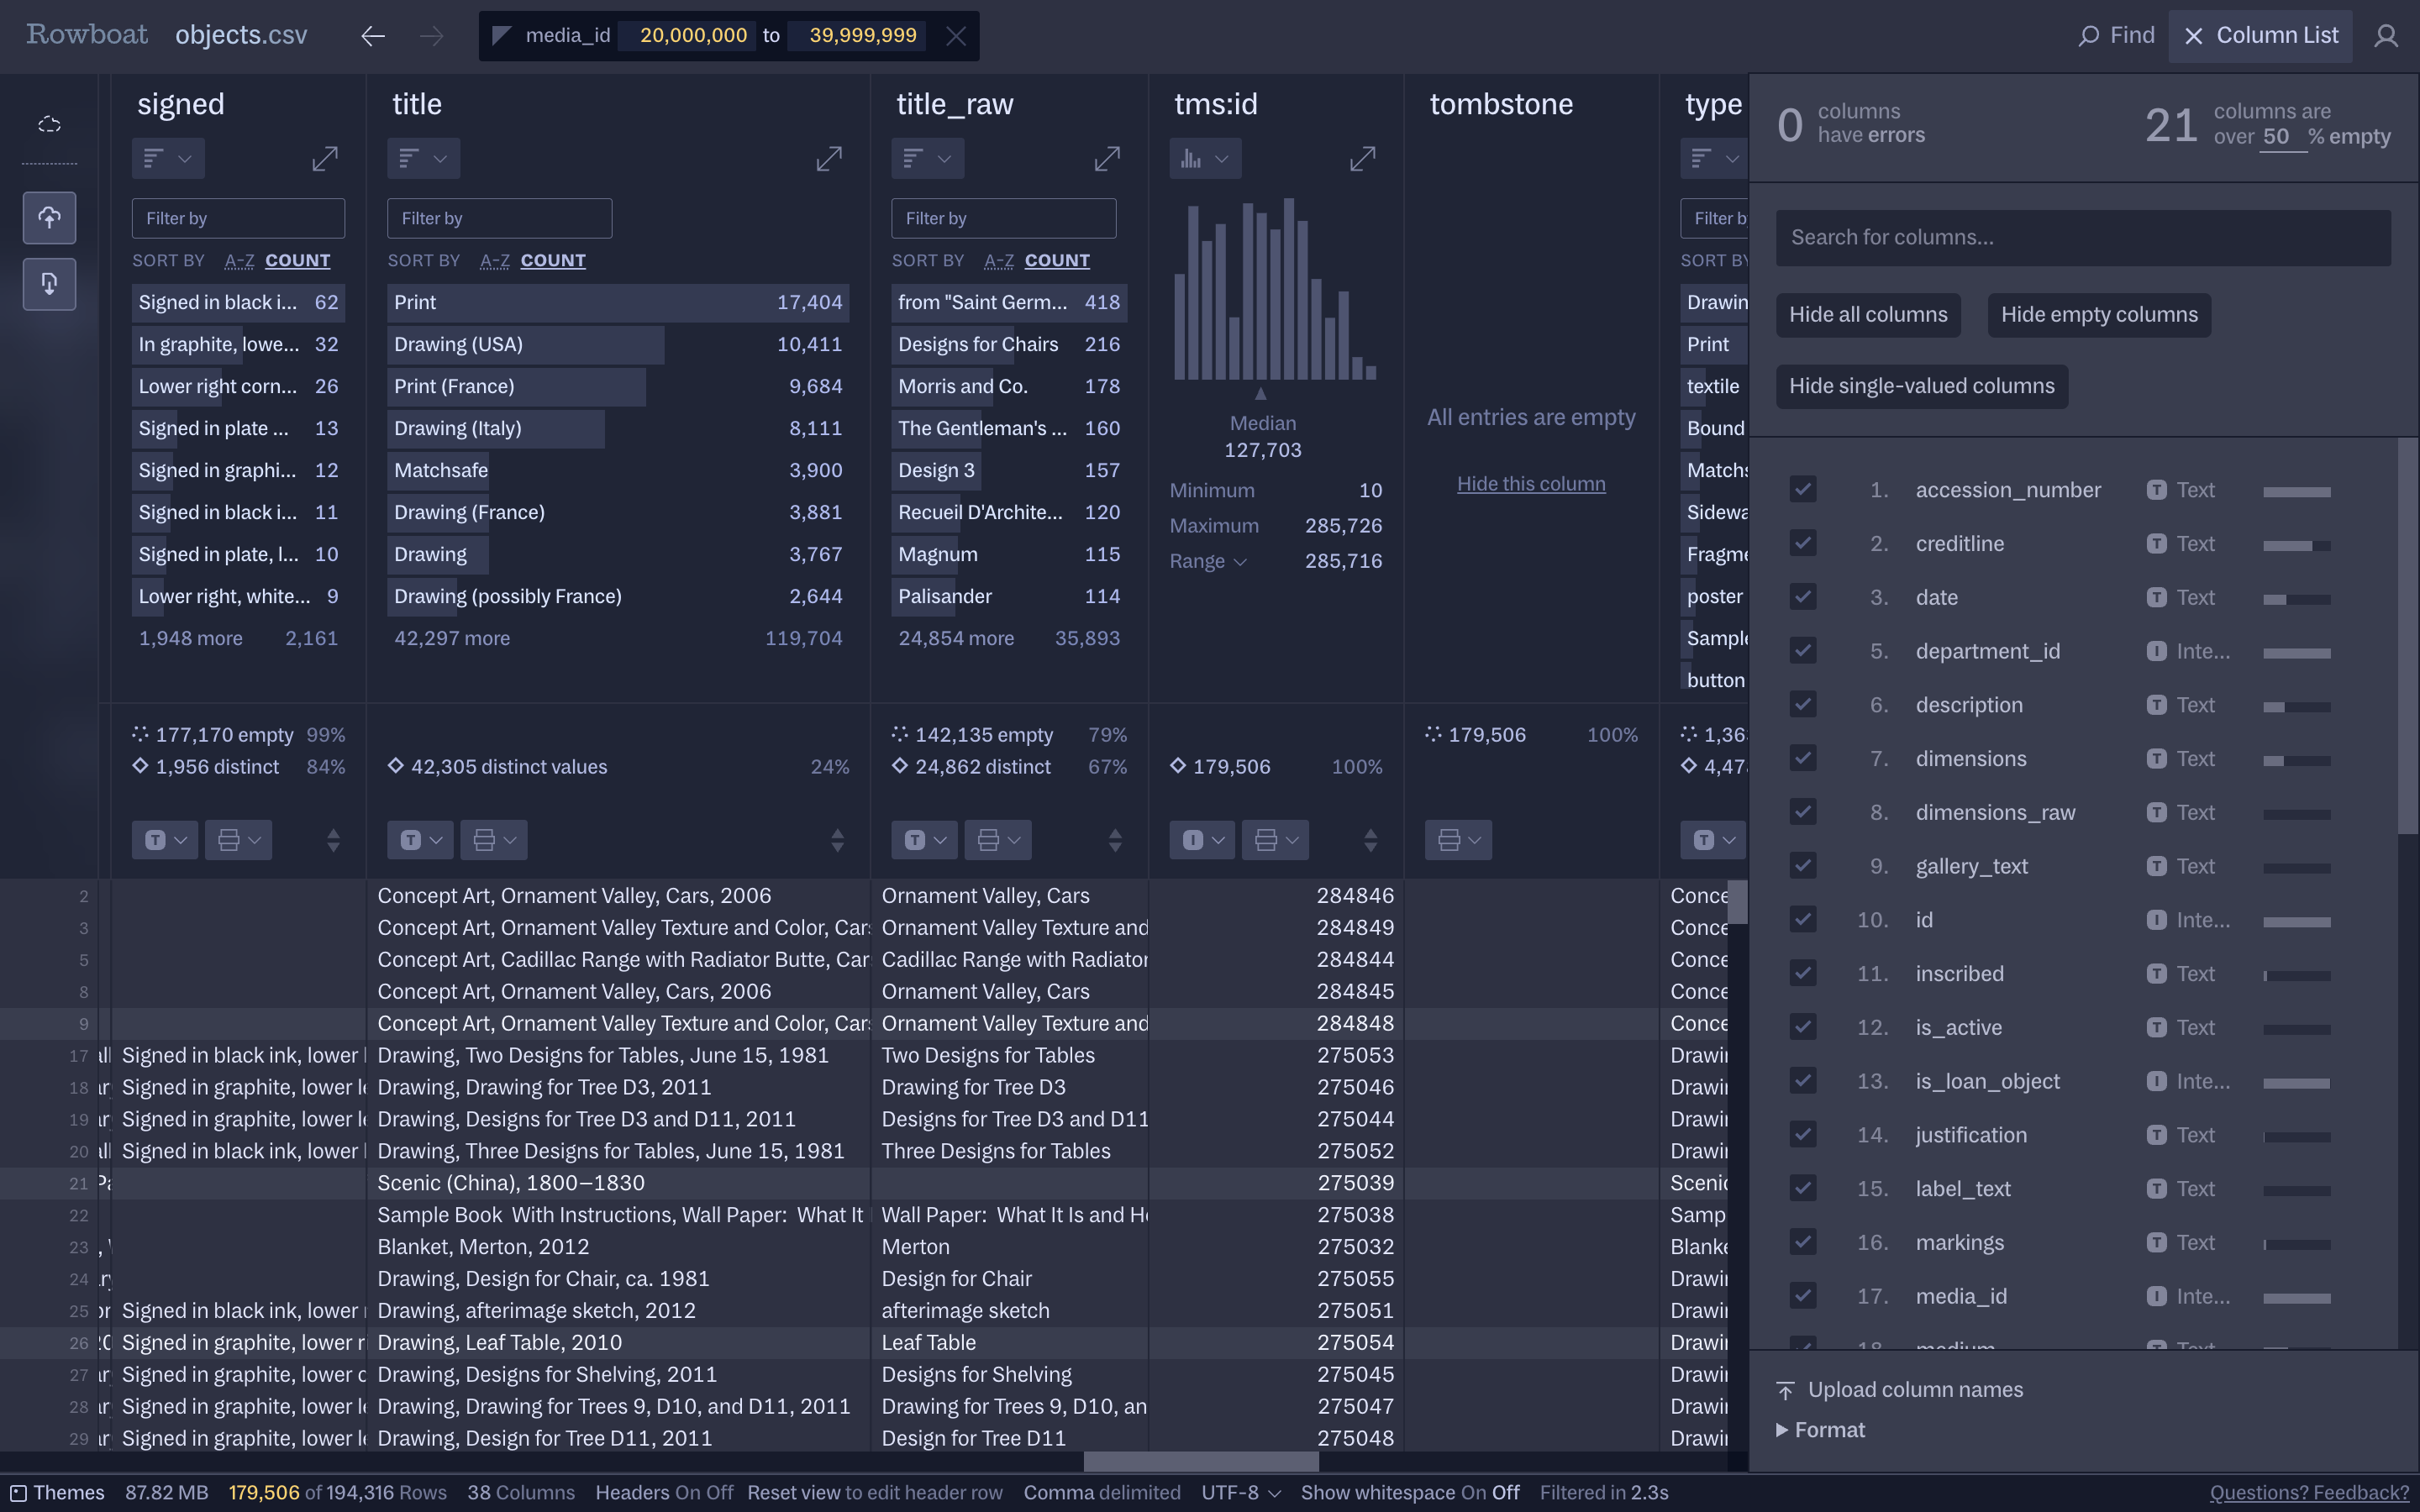This screenshot has height=1512, width=2420.
Task: Open the tms:id histogram view dropdown
Action: pos(1205,159)
